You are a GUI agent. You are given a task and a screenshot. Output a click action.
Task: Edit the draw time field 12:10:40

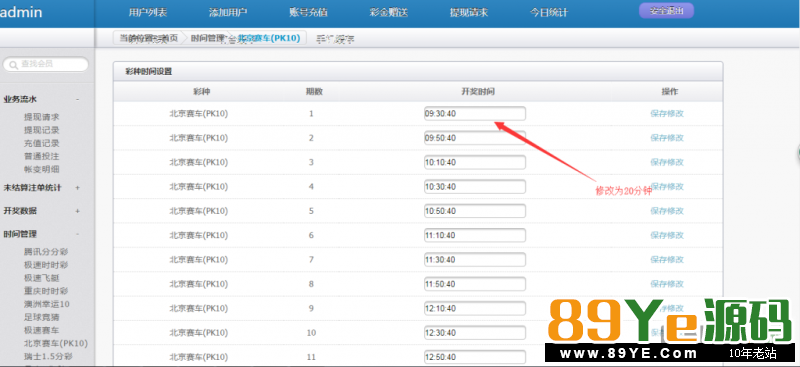pyautogui.click(x=474, y=308)
